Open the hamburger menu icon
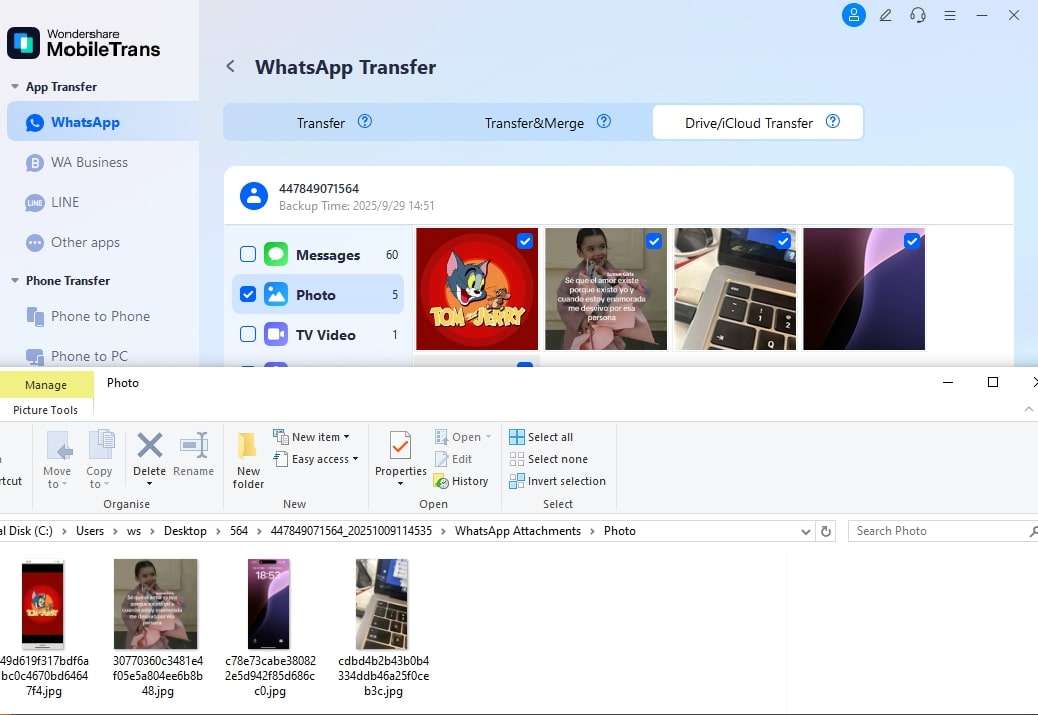Image resolution: width=1038 pixels, height=715 pixels. point(950,15)
